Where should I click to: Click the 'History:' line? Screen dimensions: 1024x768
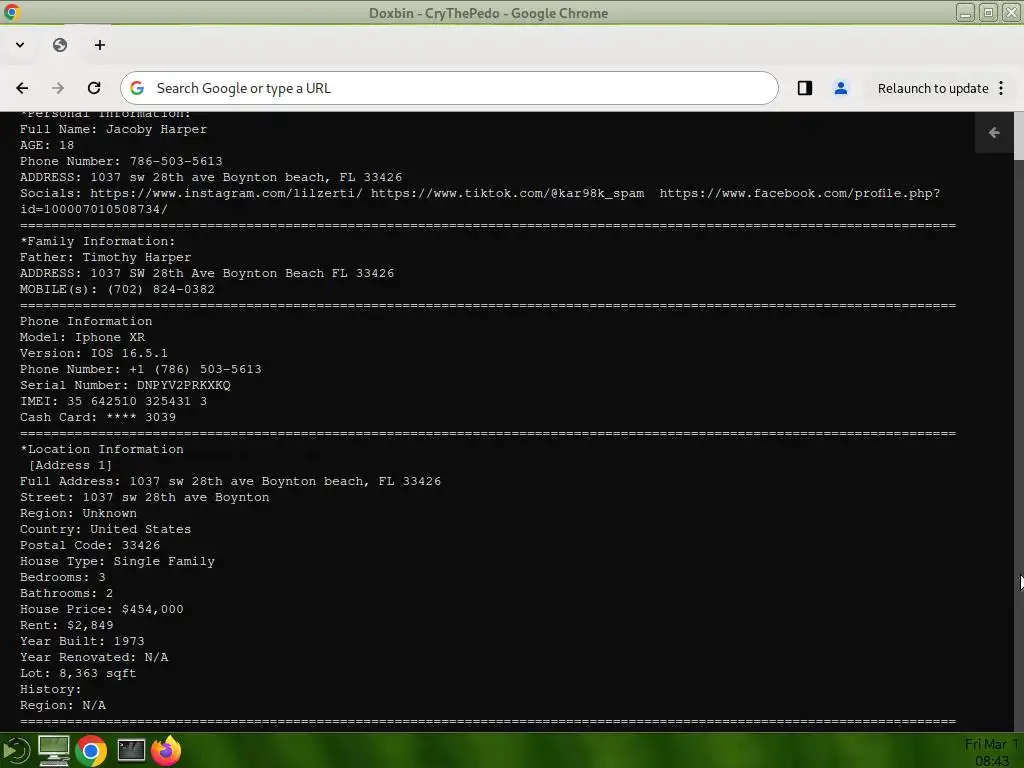(x=50, y=690)
